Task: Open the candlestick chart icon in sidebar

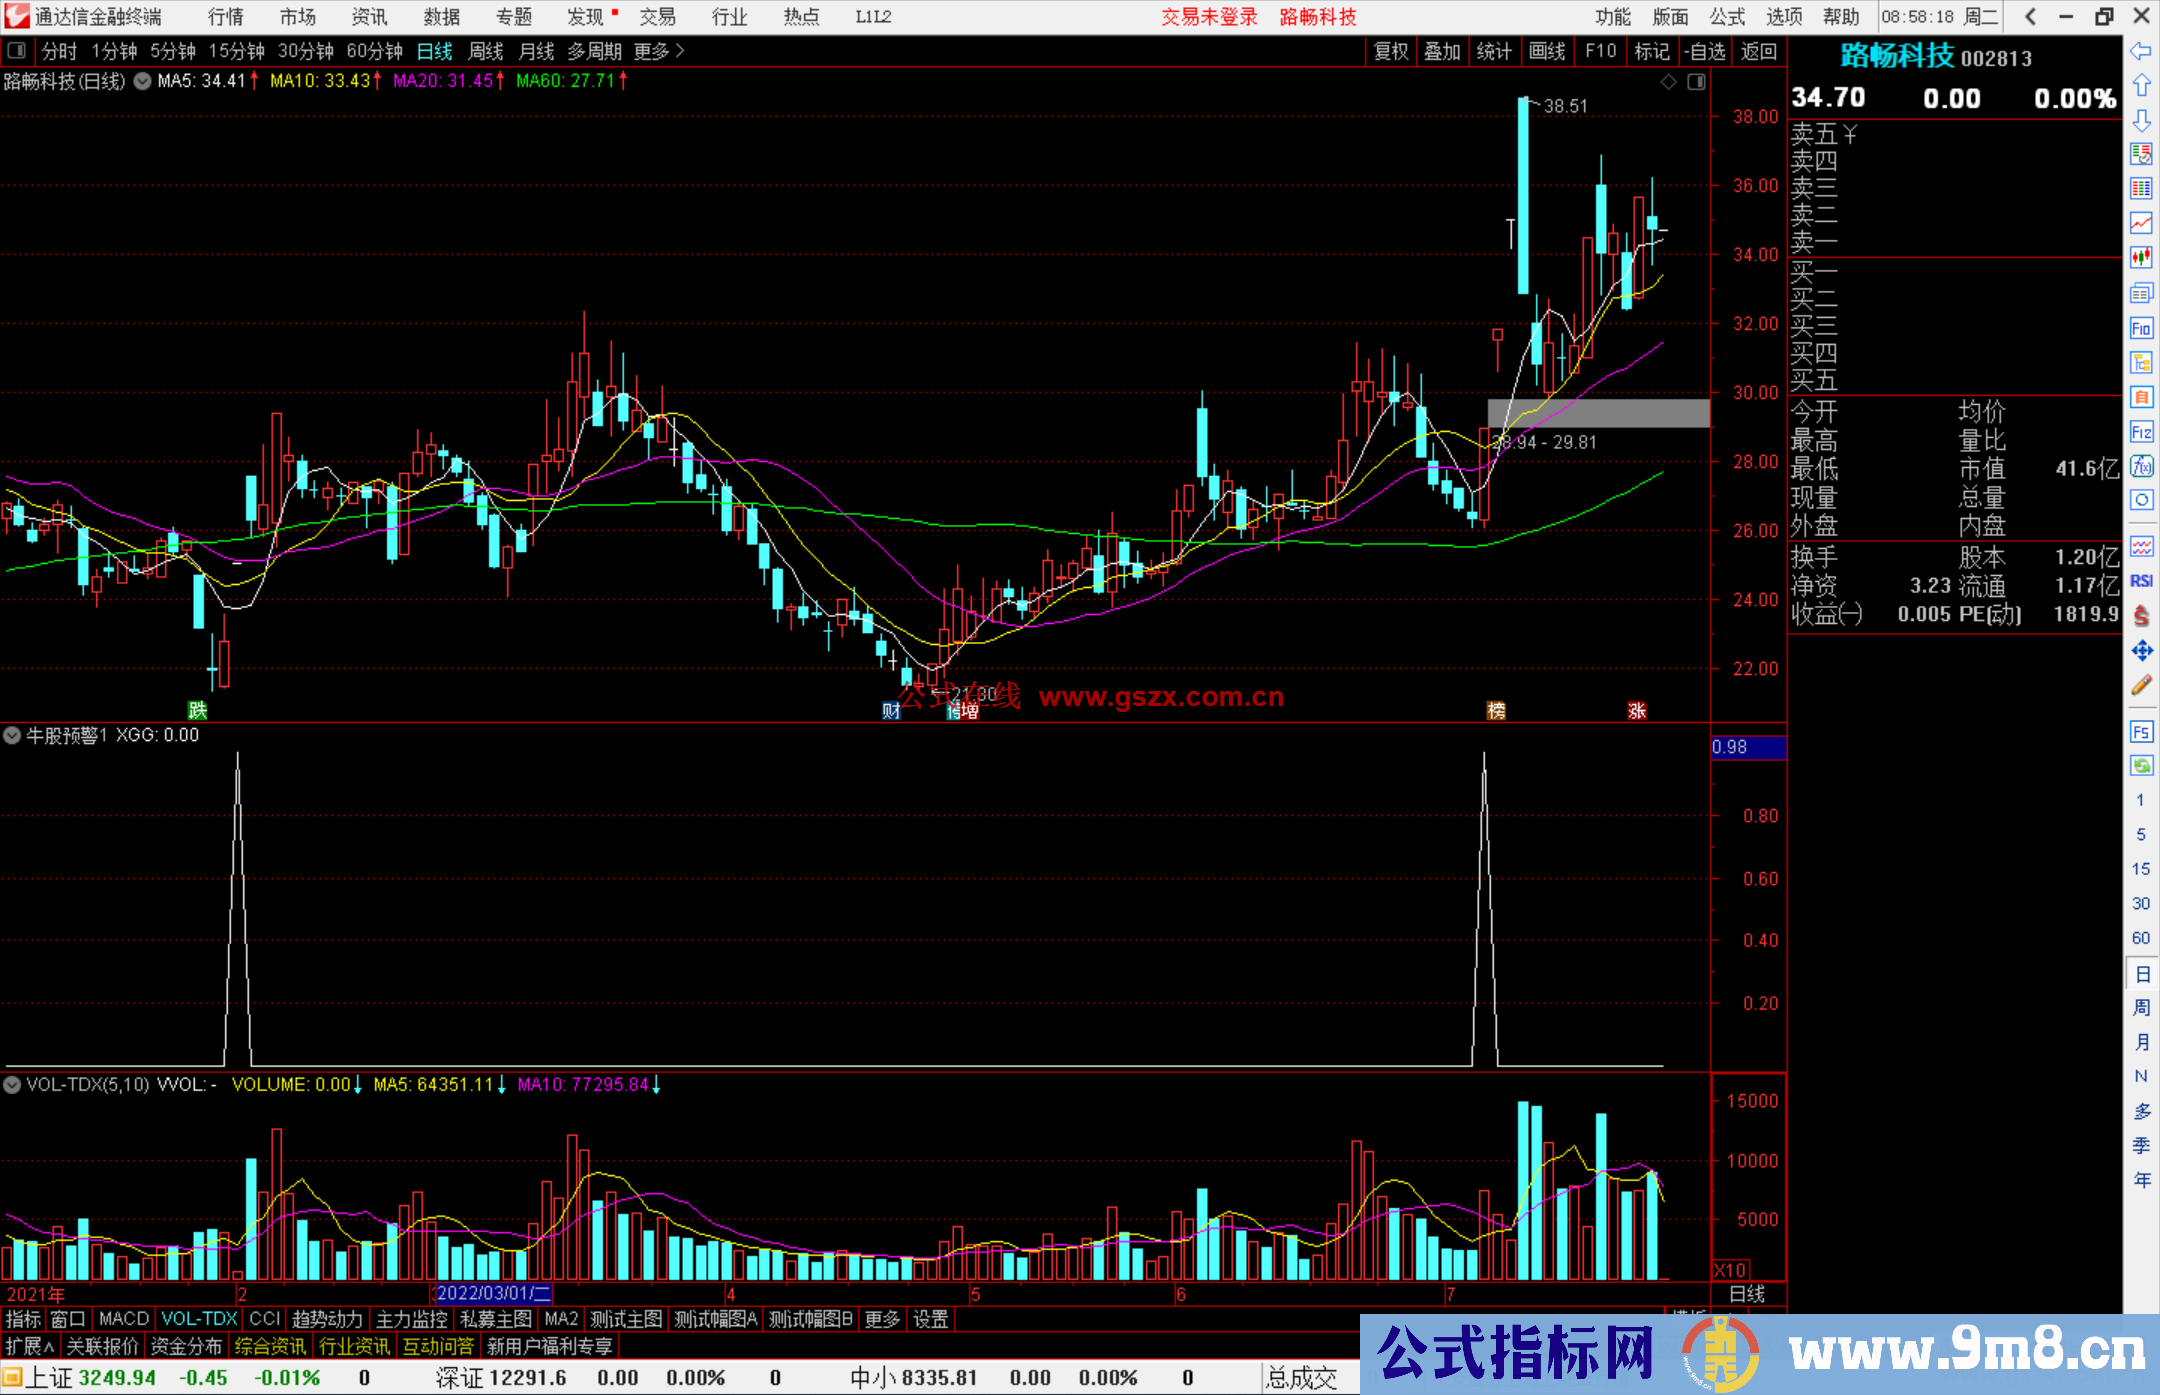Action: pos(2141,257)
